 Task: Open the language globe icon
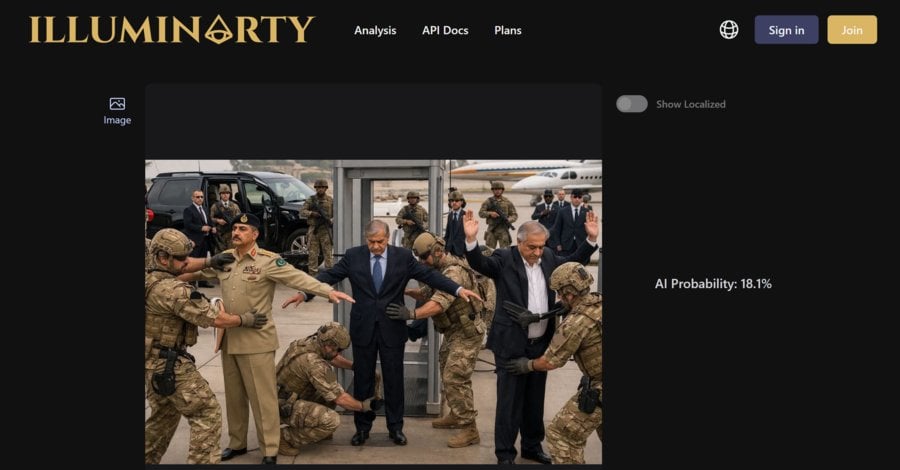tap(729, 30)
